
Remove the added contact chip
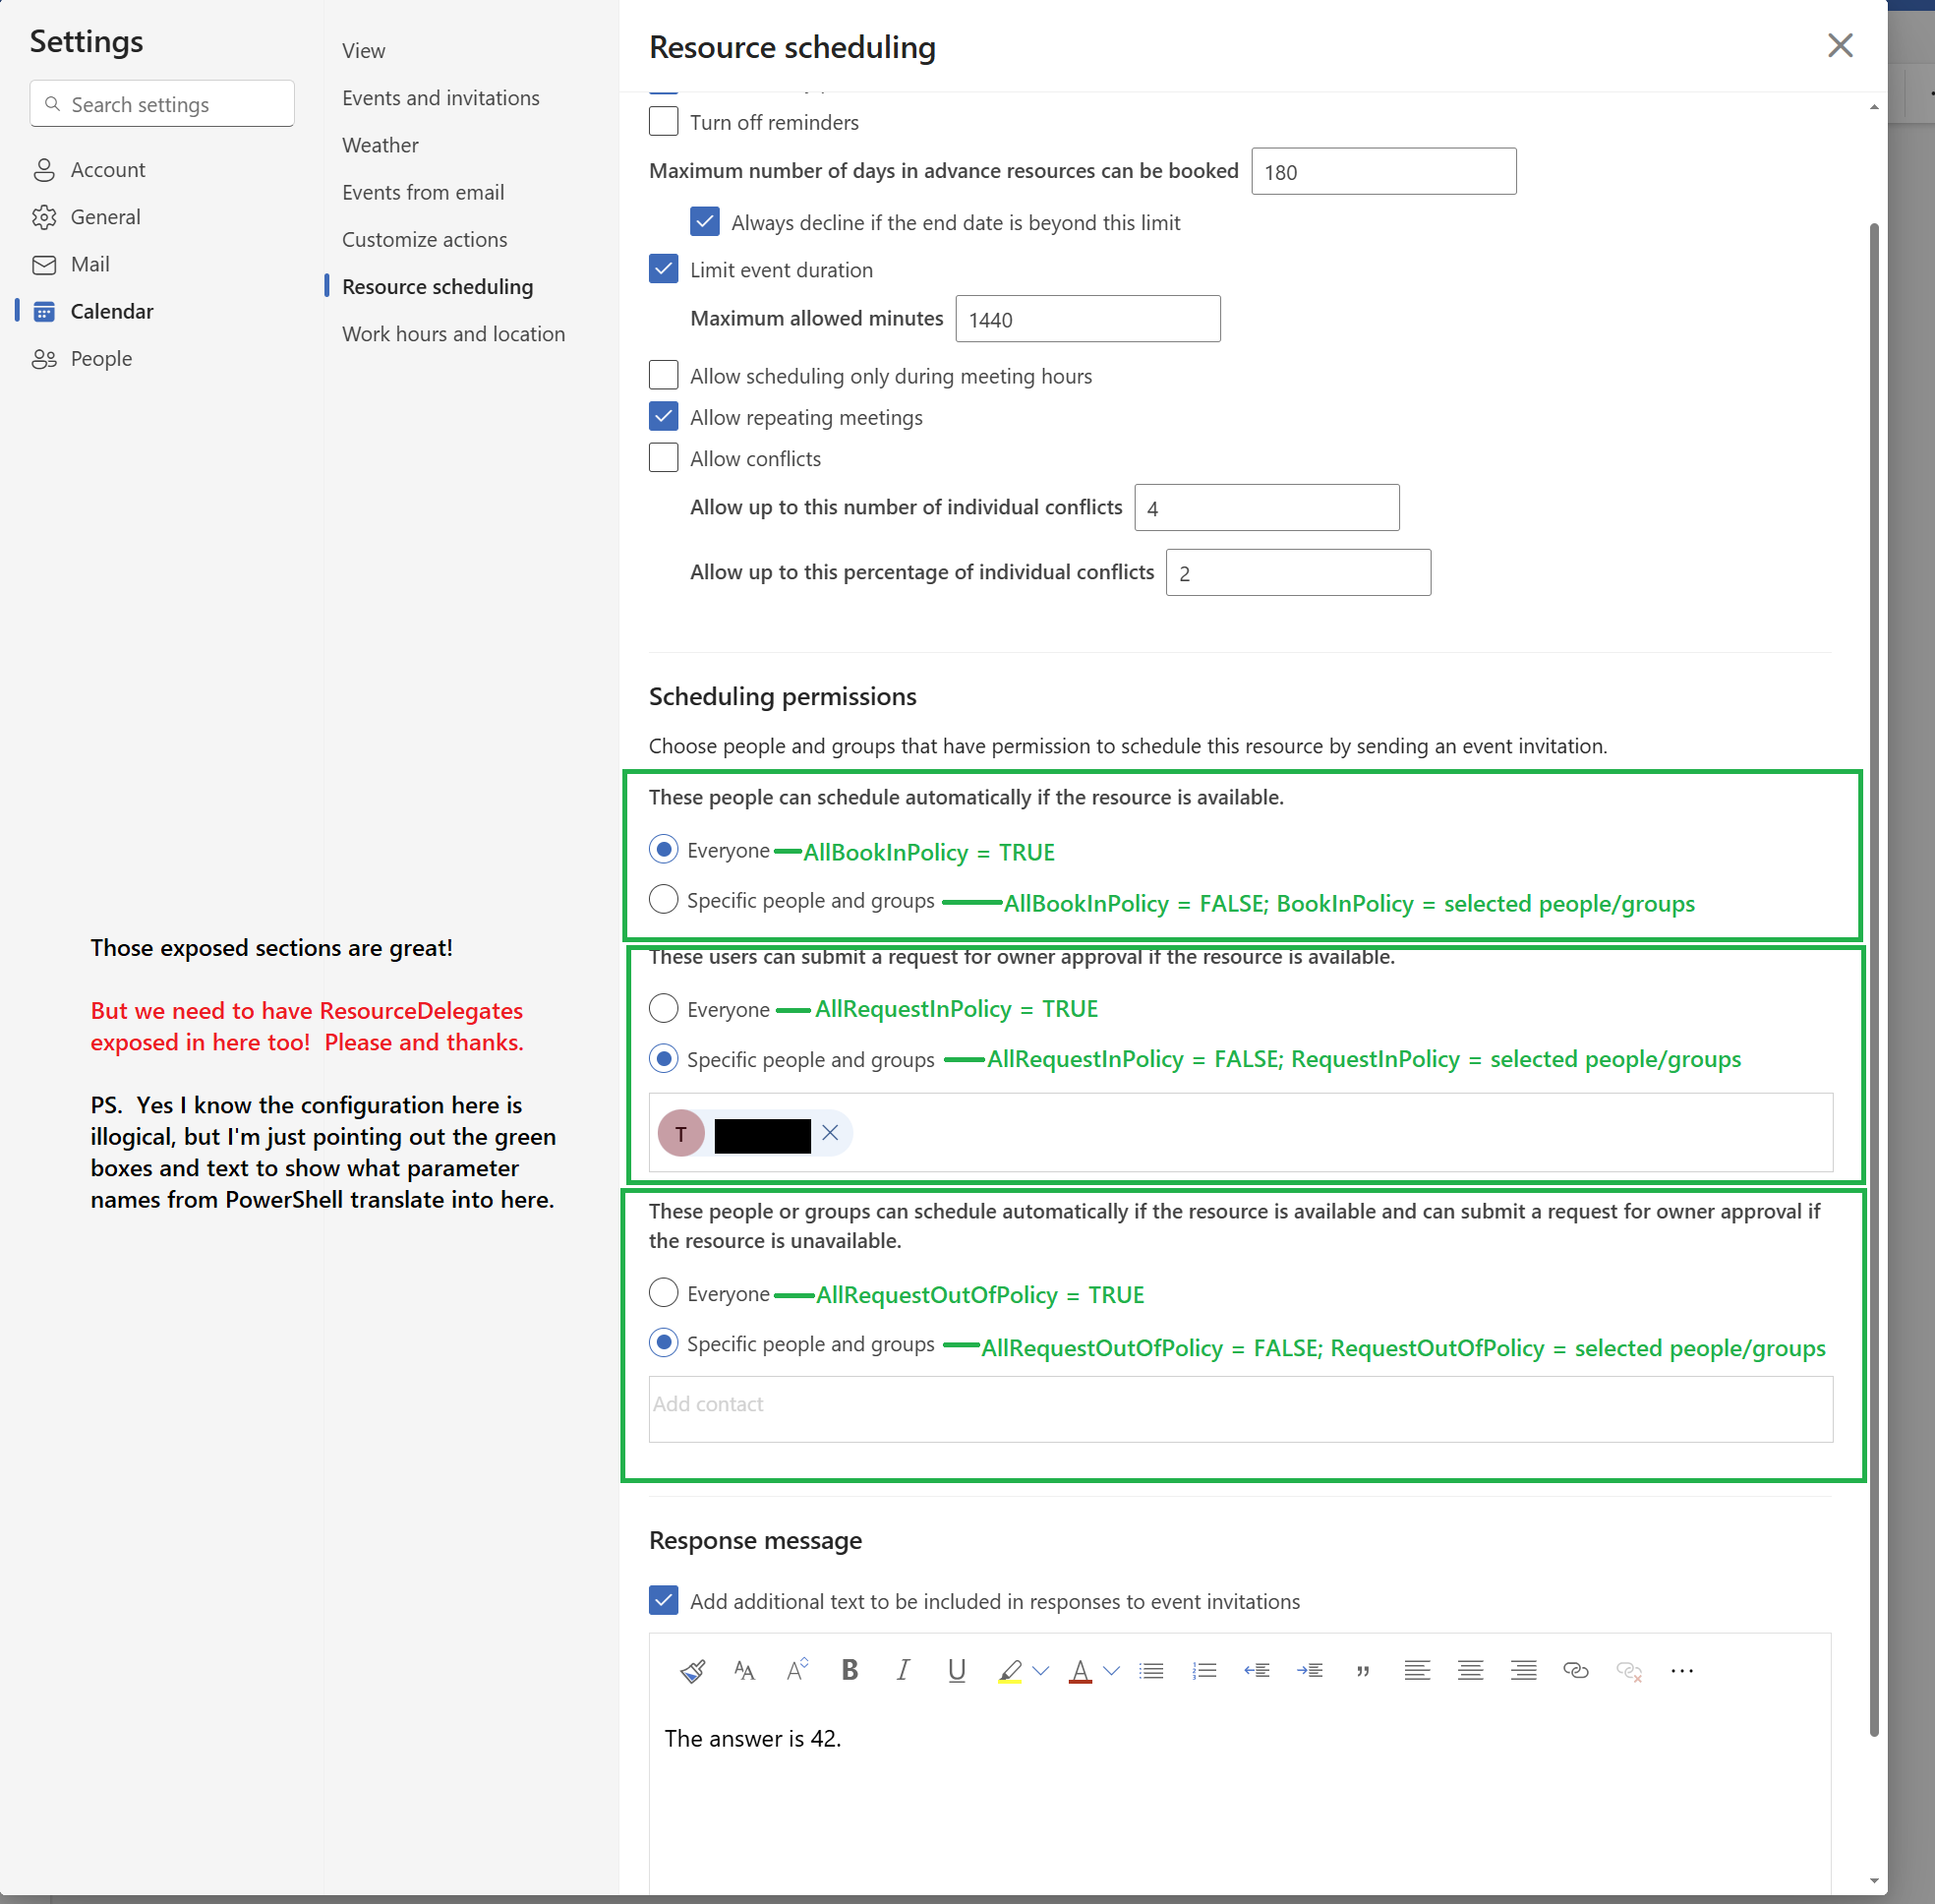pos(828,1133)
